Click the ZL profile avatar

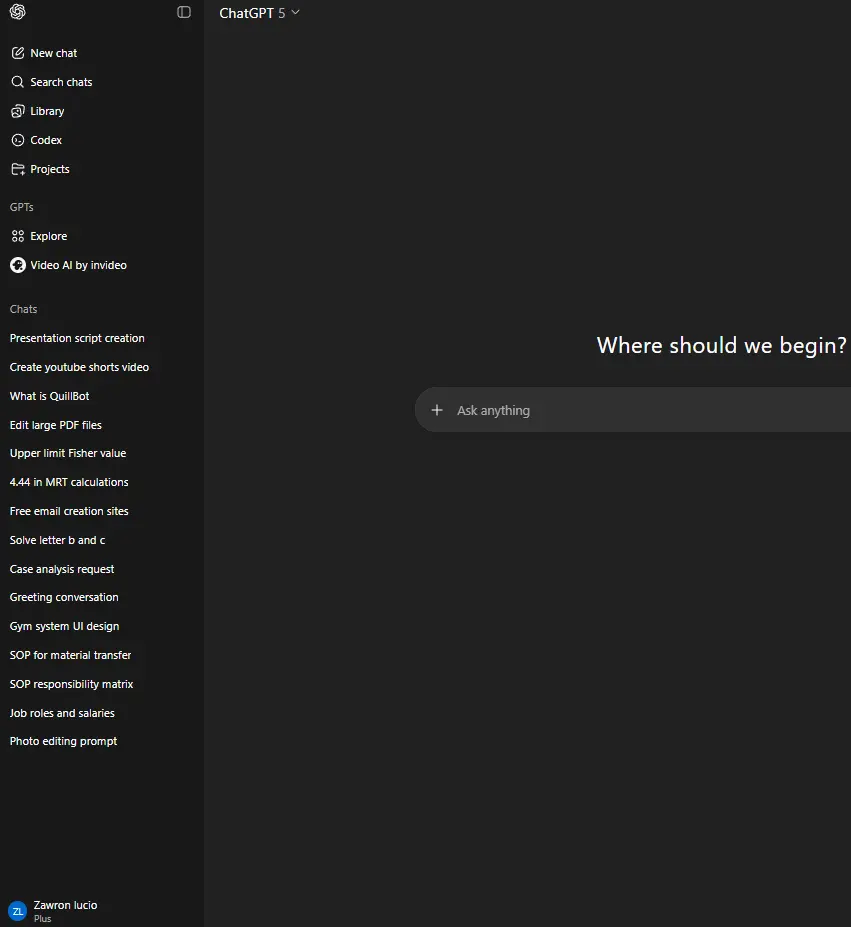pos(18,912)
